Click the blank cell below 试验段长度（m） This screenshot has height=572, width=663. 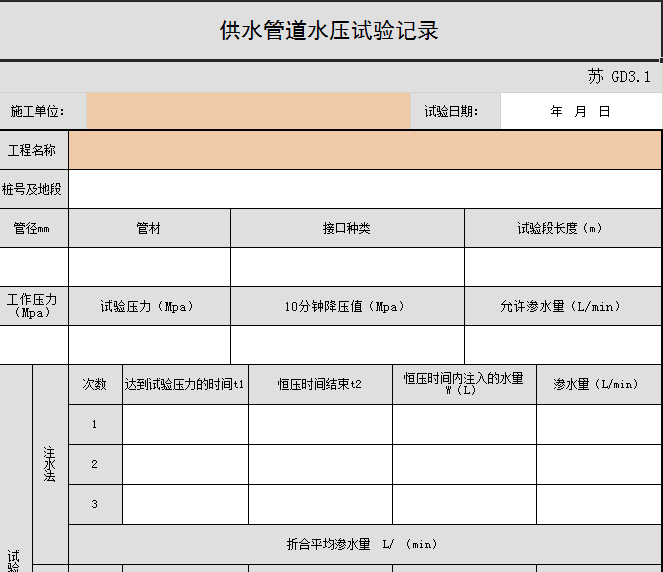pyautogui.click(x=562, y=267)
